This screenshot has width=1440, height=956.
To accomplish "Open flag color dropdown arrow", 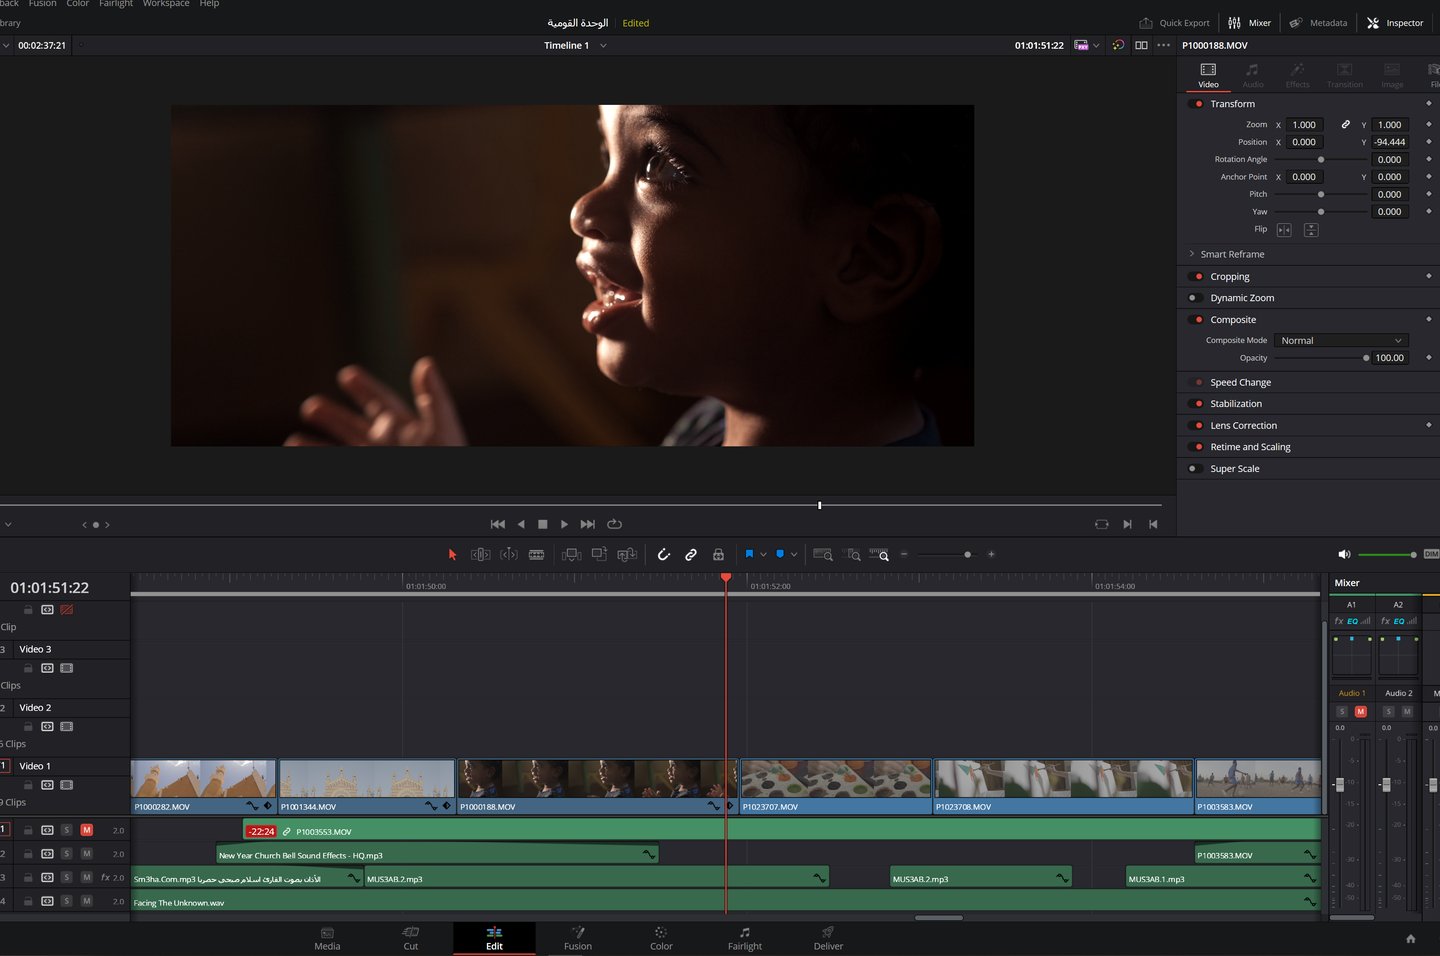I will (x=763, y=554).
